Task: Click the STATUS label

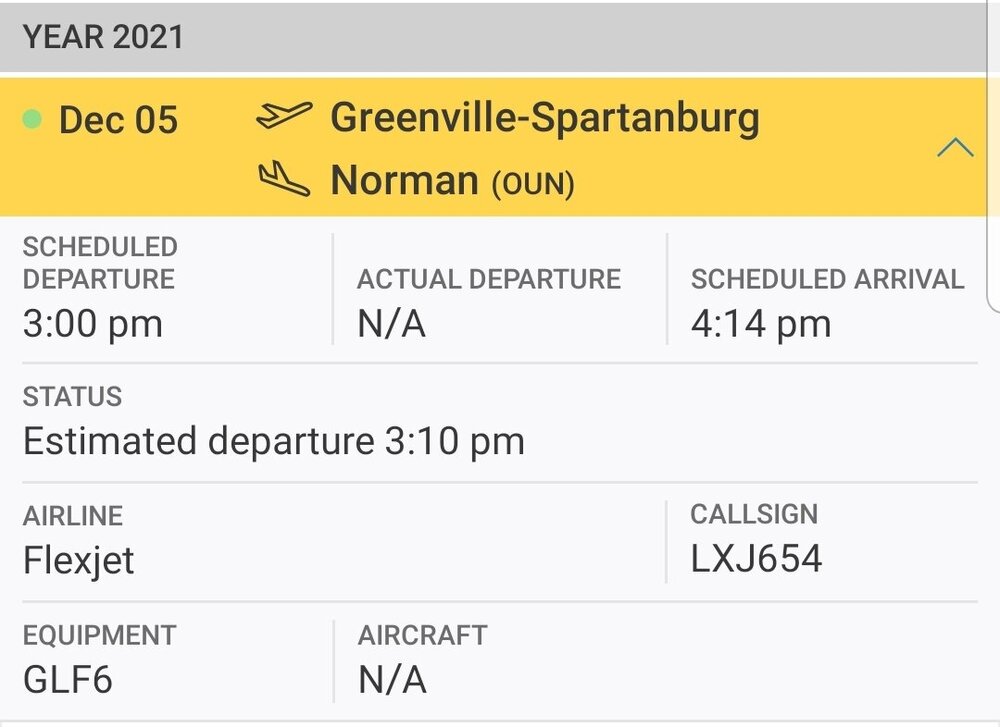Action: tap(72, 397)
